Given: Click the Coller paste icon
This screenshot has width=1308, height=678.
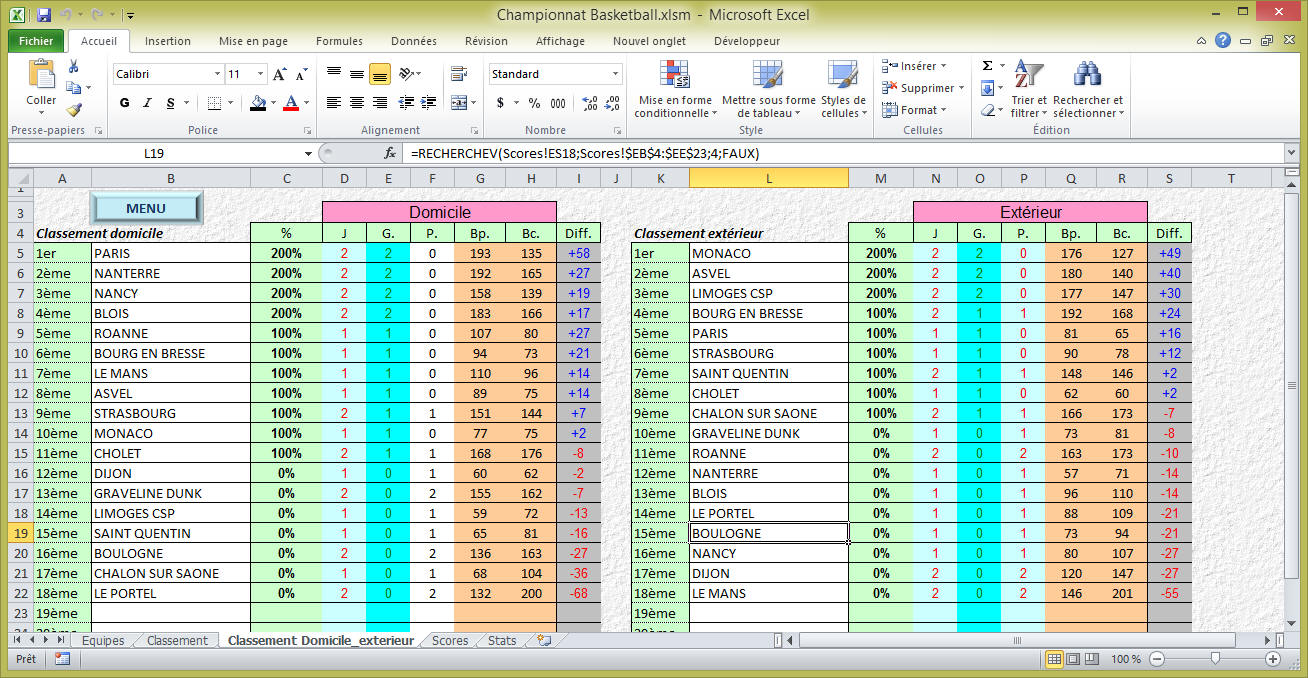Looking at the screenshot, I should (41, 75).
